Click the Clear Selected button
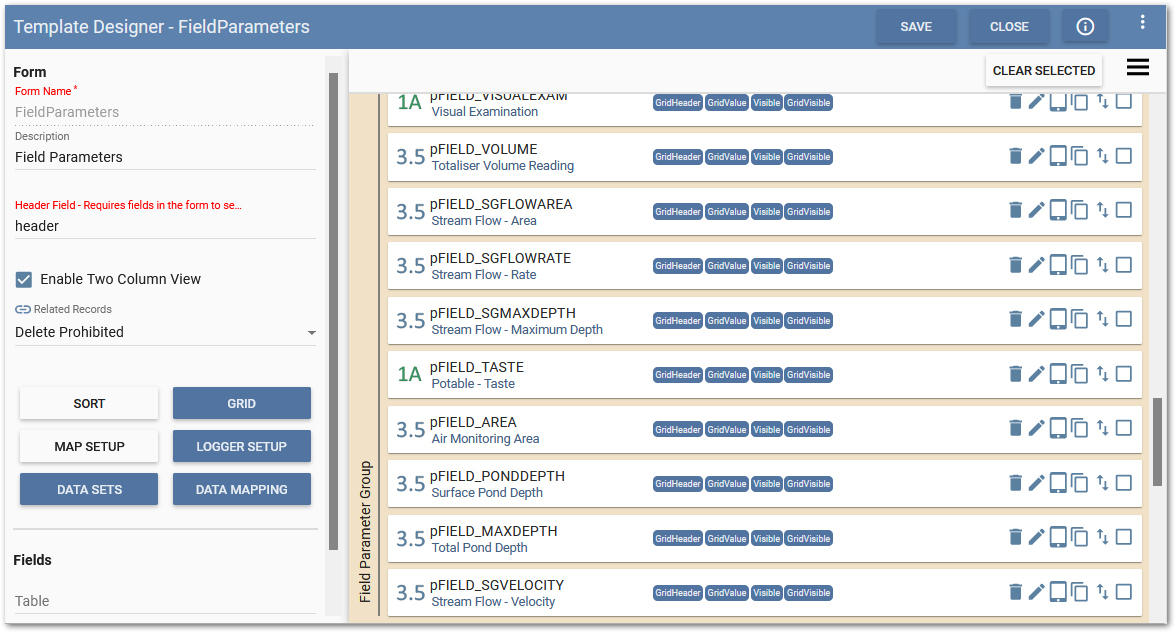1176x633 pixels. point(1044,70)
